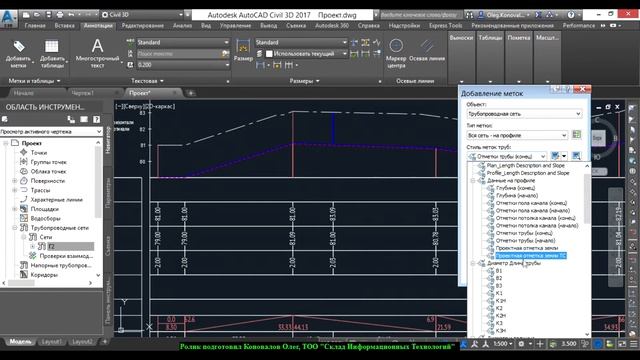The width and height of the screenshot is (640, 360).
Task: Select the Трассы tree item
Action: pos(40,190)
